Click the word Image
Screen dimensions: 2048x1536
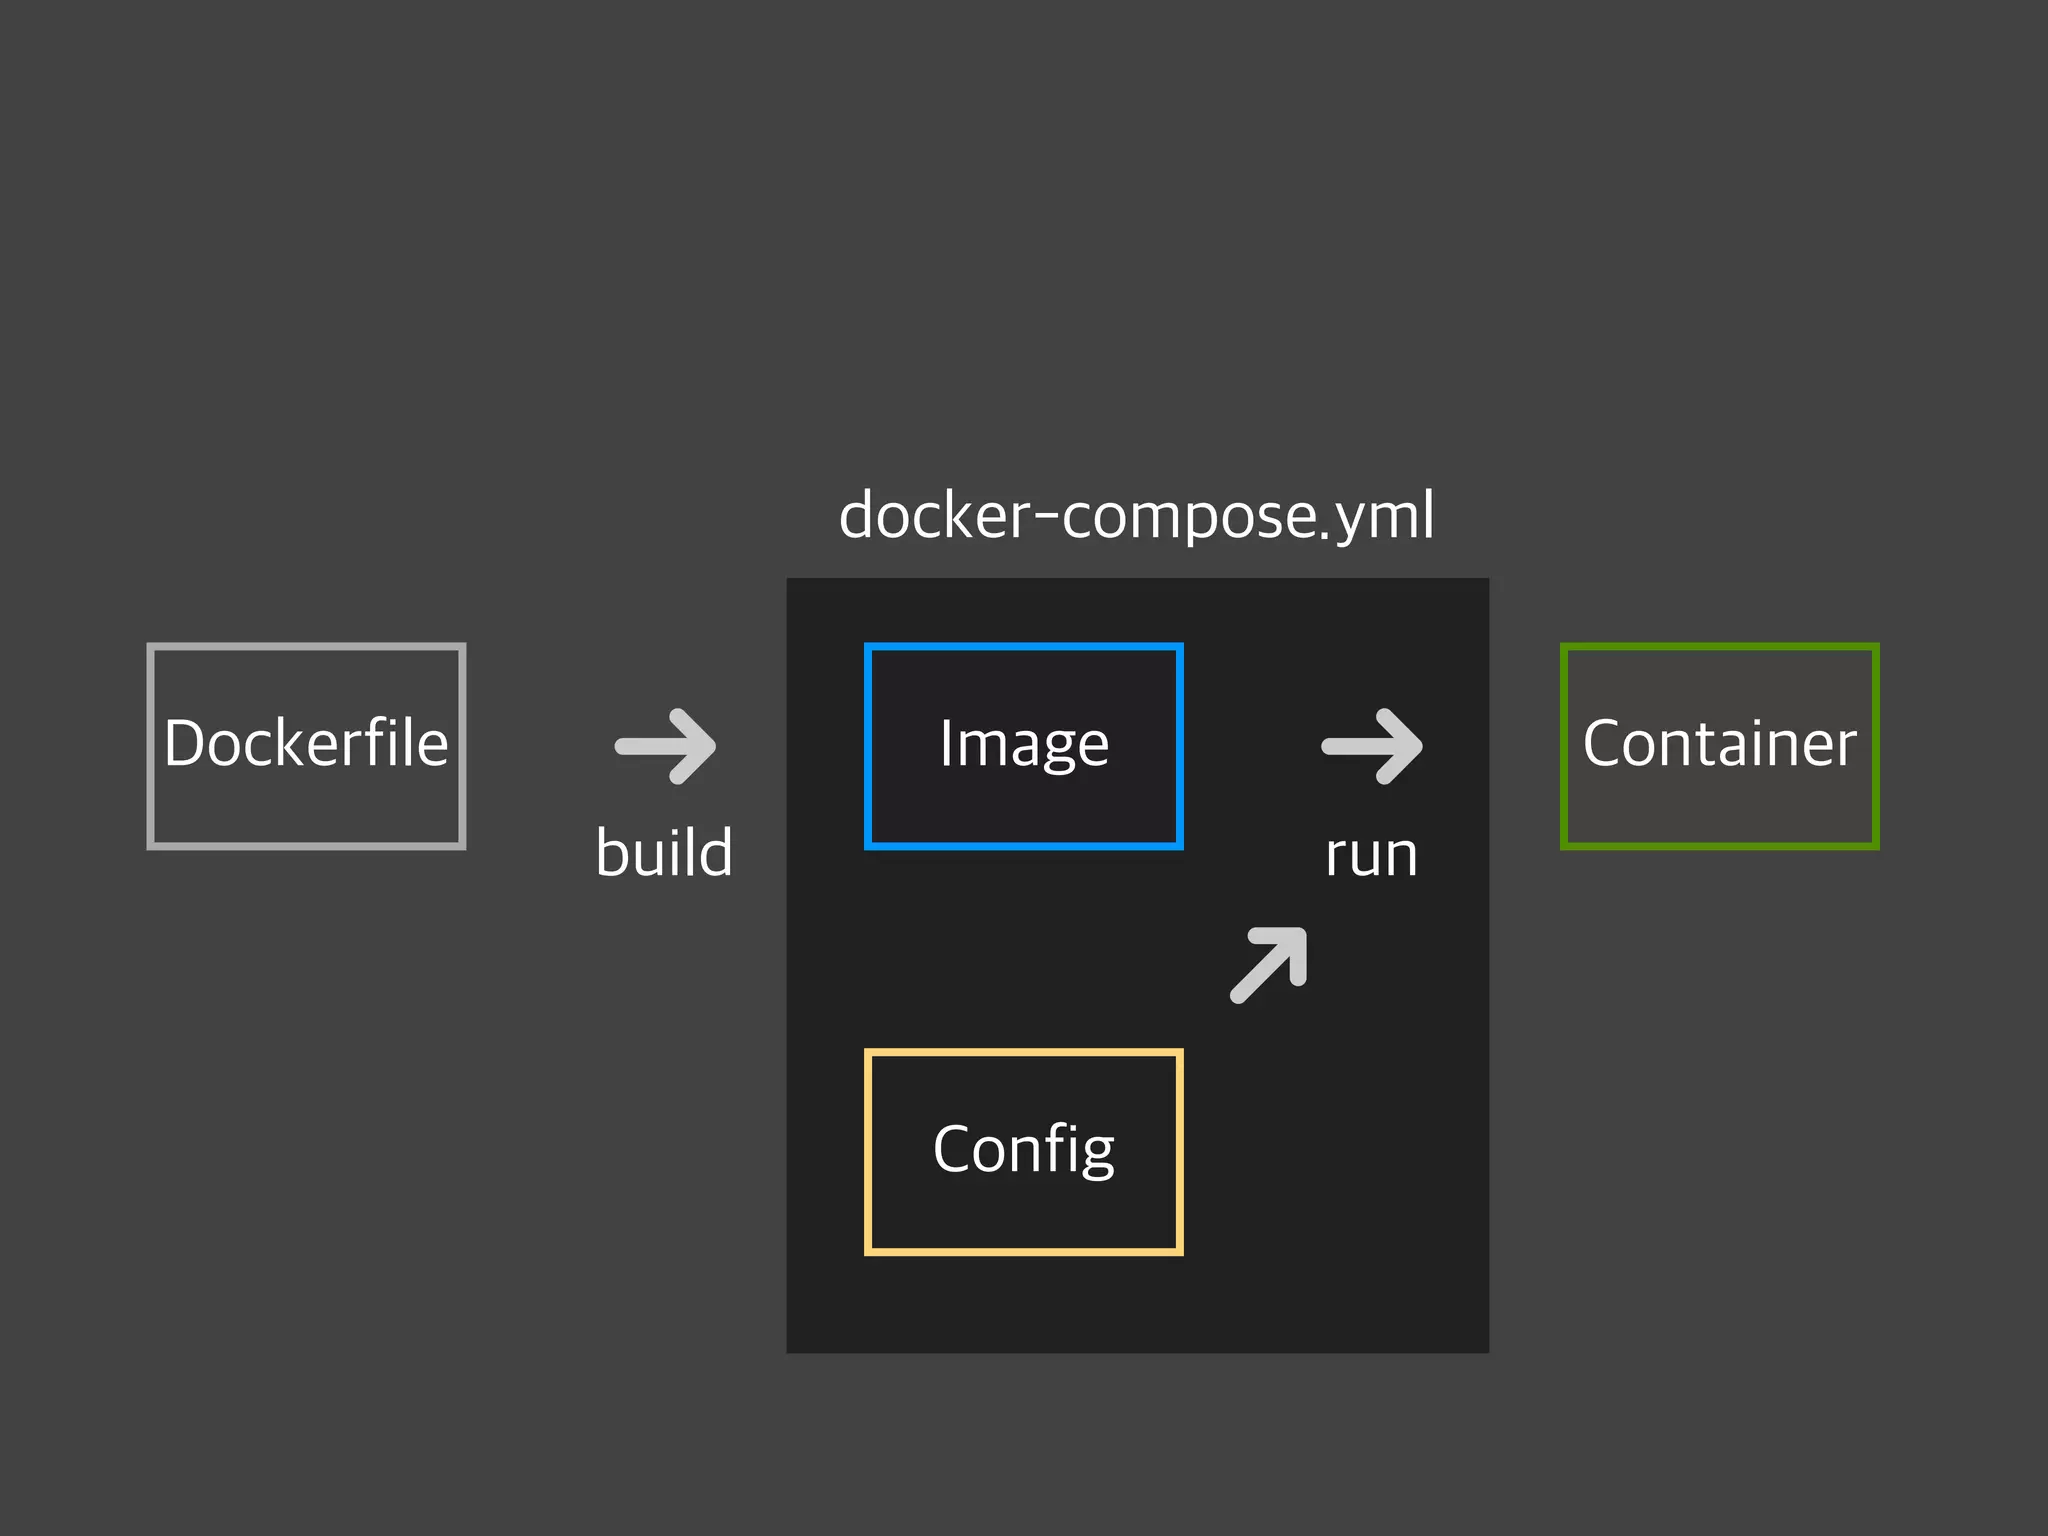tap(1024, 744)
